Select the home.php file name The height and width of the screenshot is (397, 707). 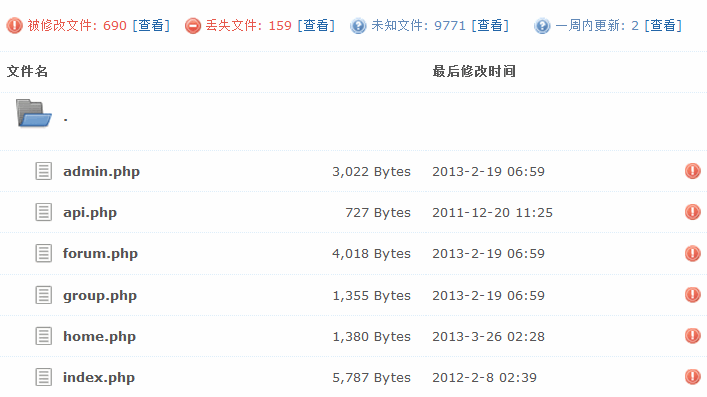99,337
